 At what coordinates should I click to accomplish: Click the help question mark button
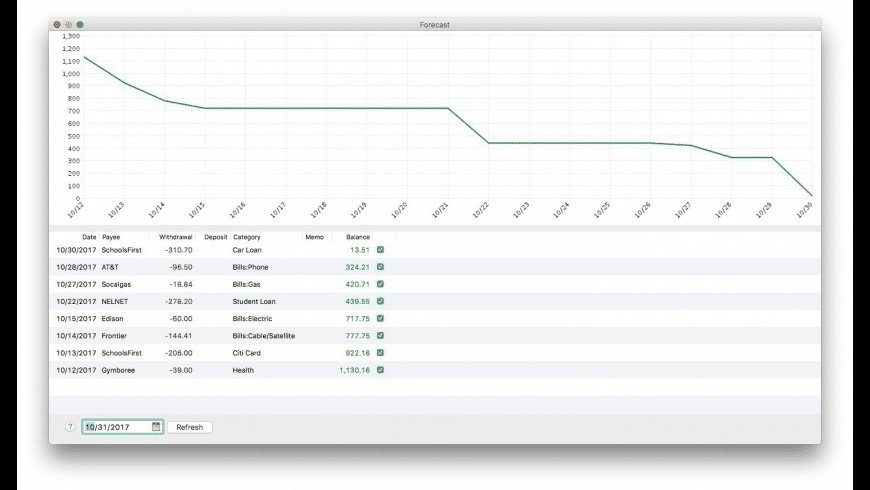tap(70, 427)
